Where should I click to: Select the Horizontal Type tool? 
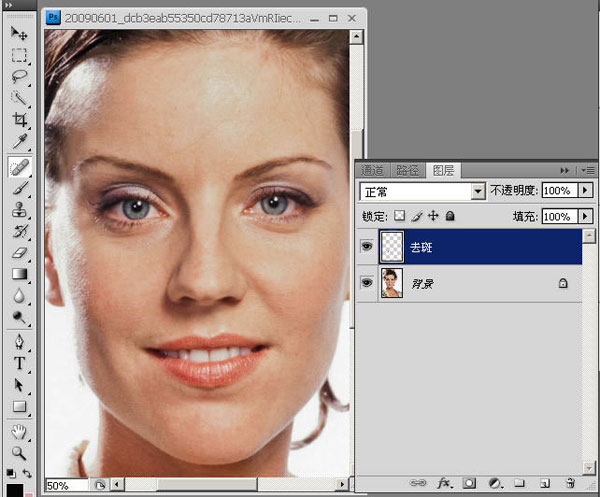19,363
